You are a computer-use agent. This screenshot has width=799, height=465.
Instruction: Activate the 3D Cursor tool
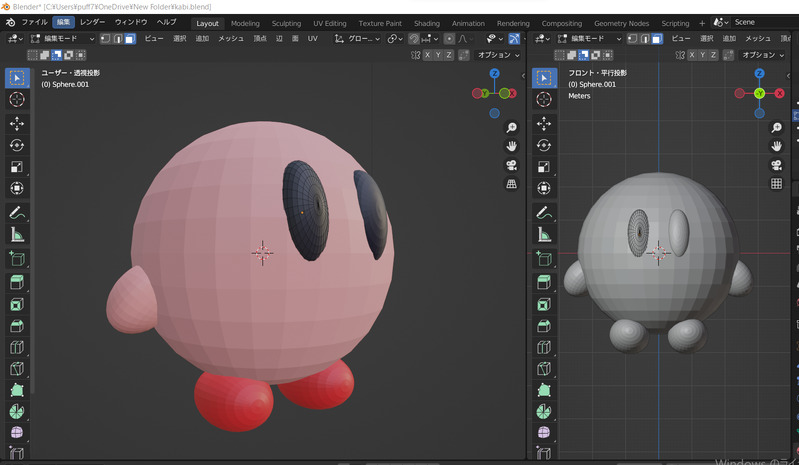[17, 99]
